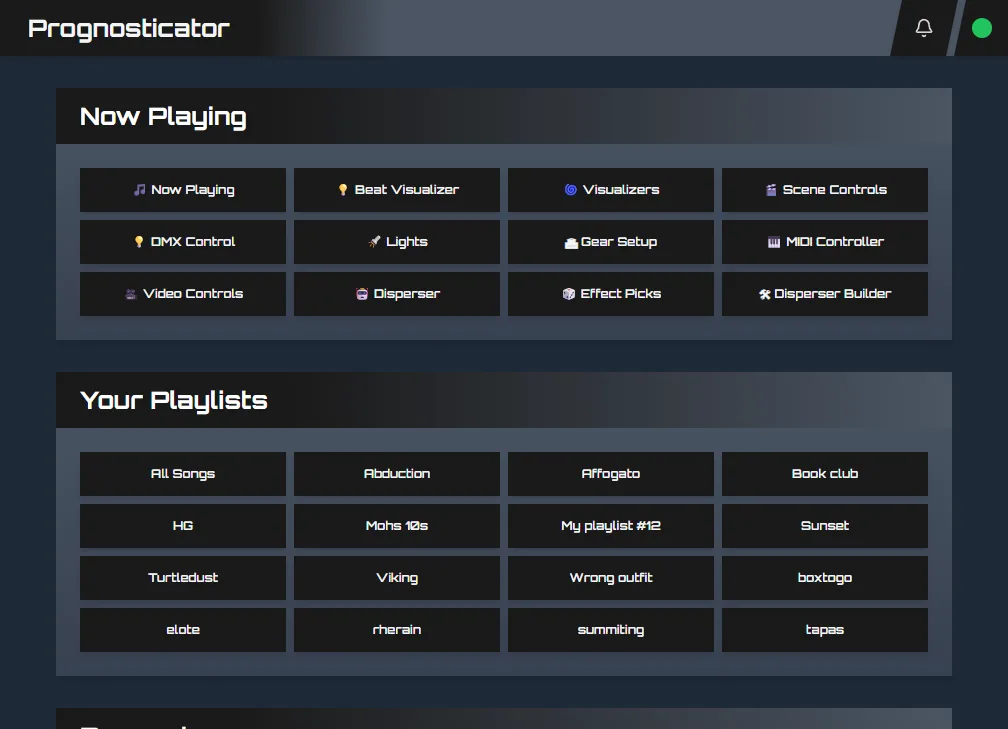The height and width of the screenshot is (729, 1008).
Task: Open My playlist #12
Action: coord(611,526)
